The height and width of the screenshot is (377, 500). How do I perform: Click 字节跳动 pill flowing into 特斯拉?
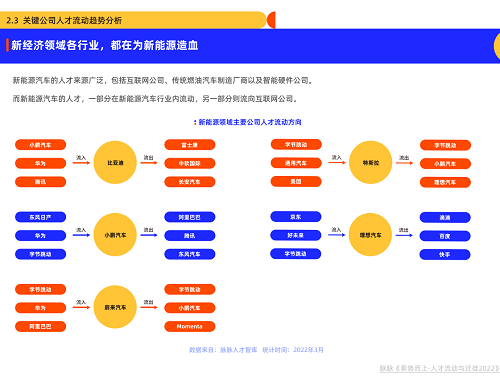point(296,145)
